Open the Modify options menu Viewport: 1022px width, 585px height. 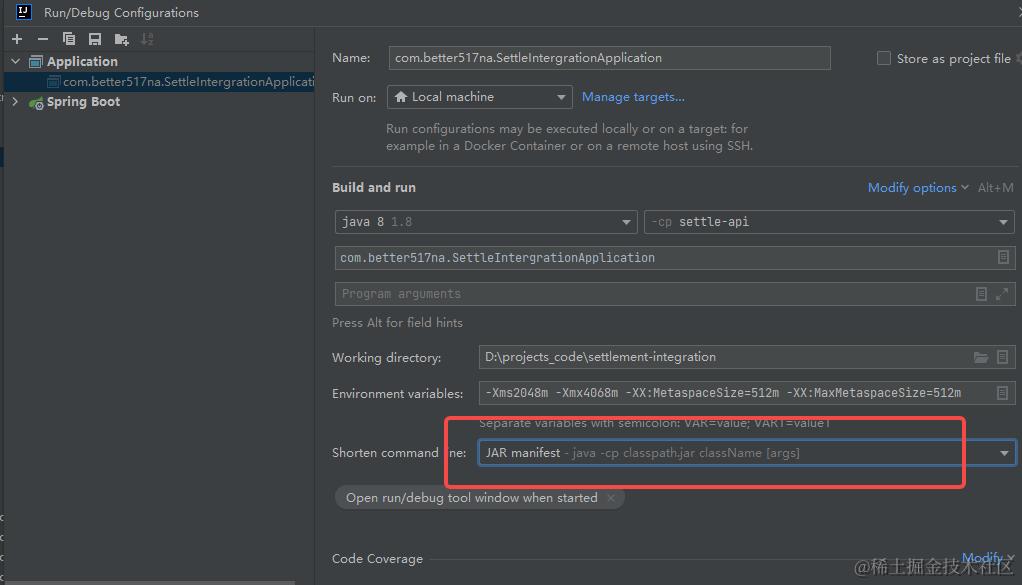coord(918,187)
